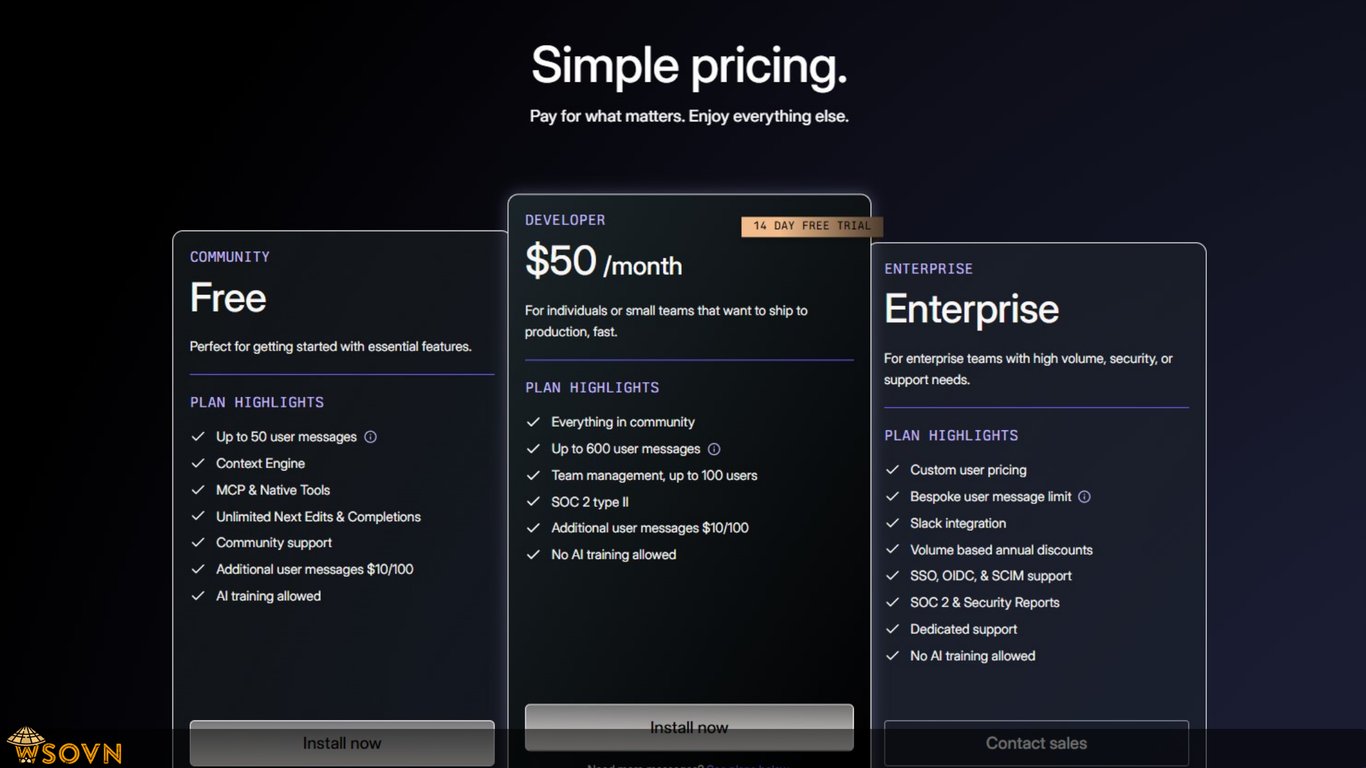Click 'SSO, OIDC, & SCIM support' feature text
Viewport: 1366px width, 768px height.
click(x=990, y=576)
